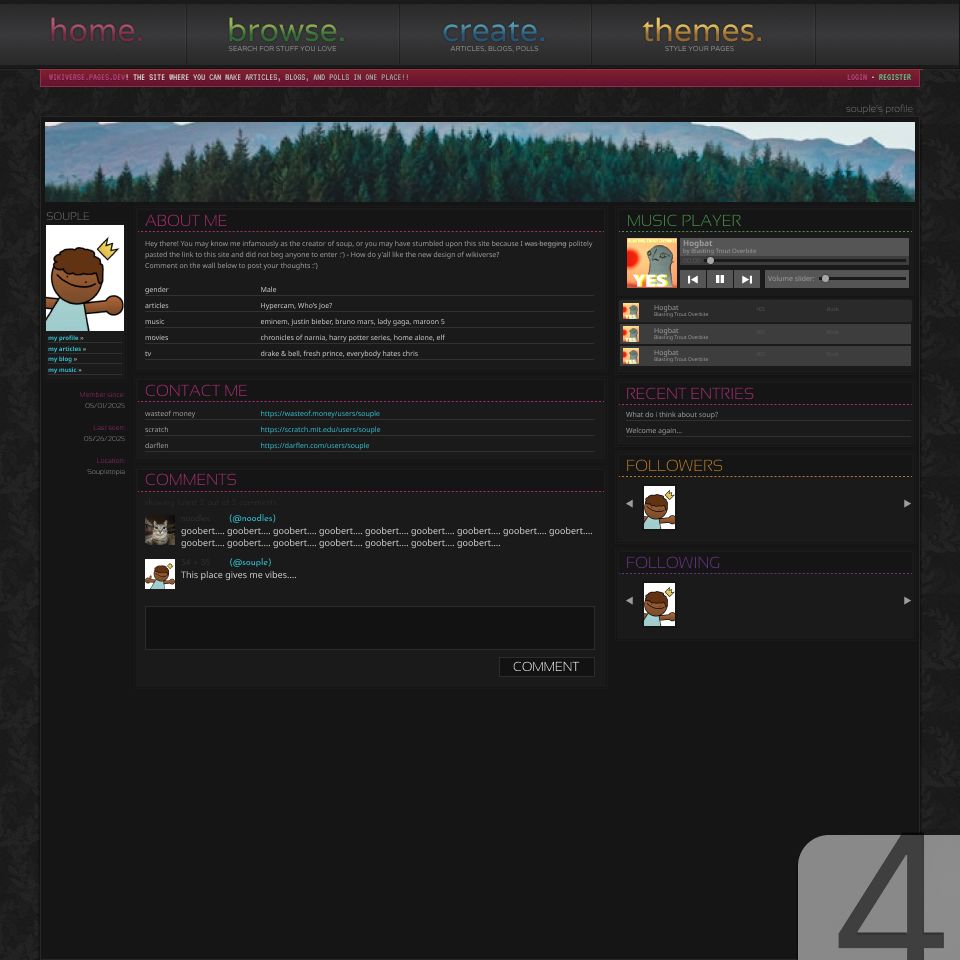
Task: Click the Register link
Action: tap(894, 77)
